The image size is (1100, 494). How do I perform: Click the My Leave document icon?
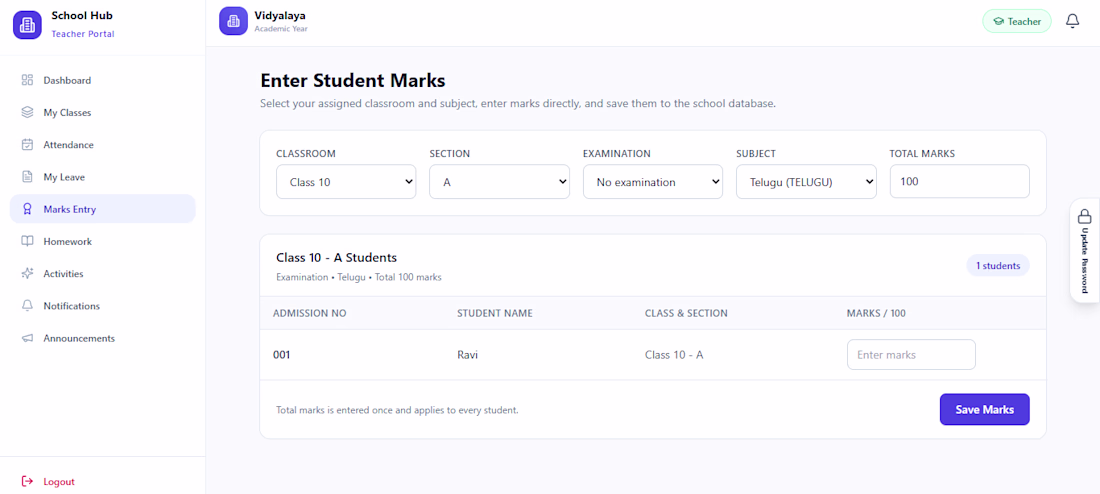[27, 177]
